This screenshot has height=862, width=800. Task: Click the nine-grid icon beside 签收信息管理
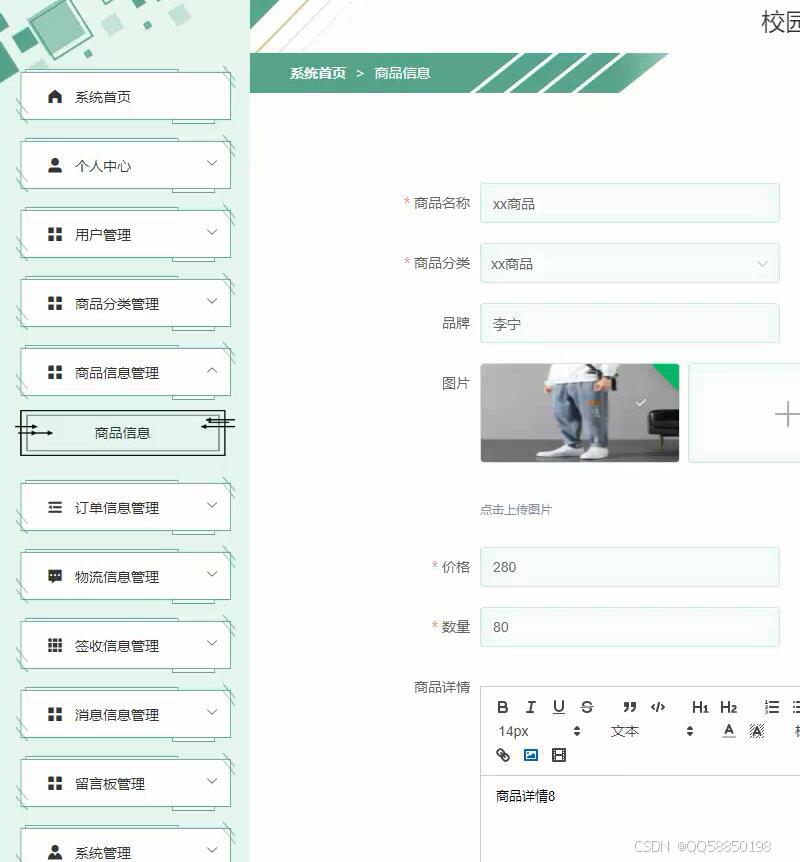[x=55, y=645]
